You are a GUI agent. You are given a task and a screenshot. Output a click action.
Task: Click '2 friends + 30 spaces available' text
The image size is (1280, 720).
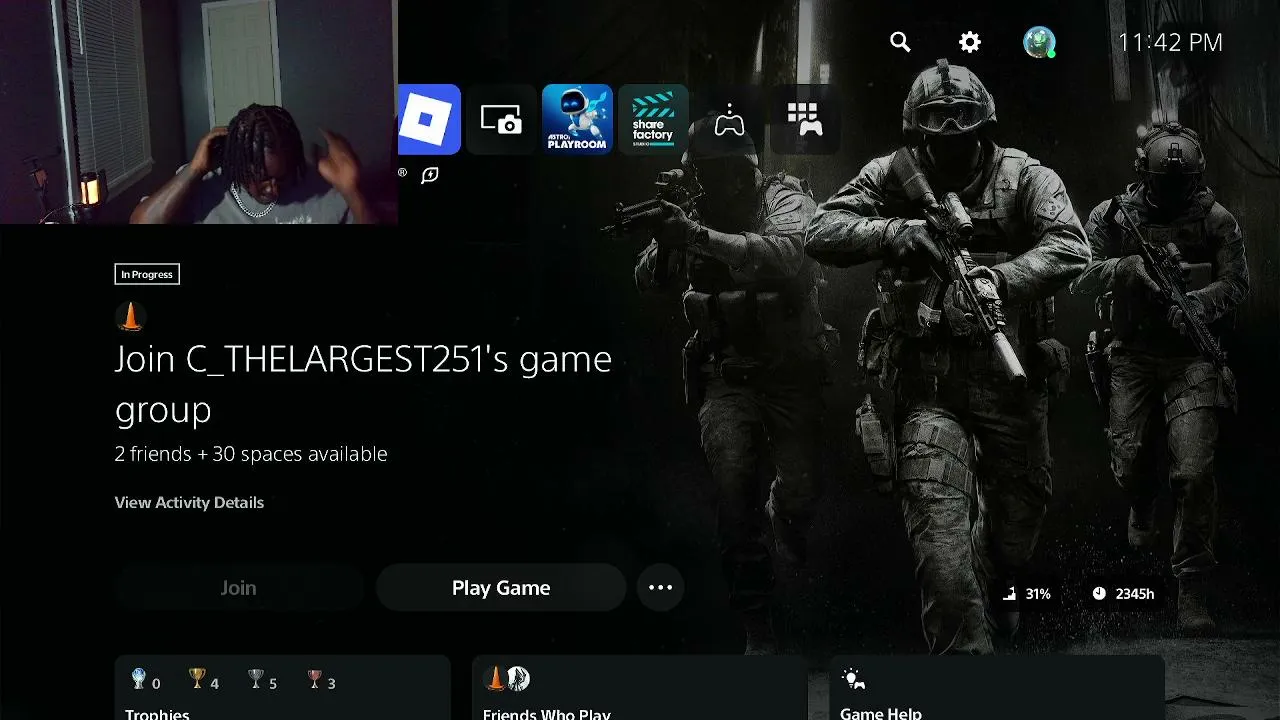click(251, 454)
